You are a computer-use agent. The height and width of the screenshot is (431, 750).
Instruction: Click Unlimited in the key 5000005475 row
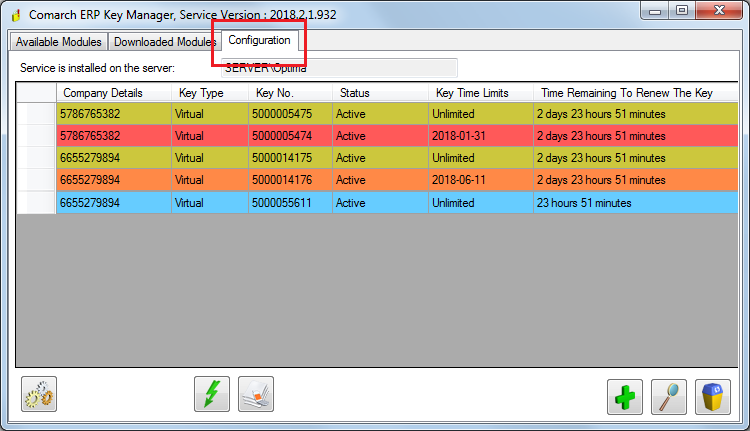tap(481, 114)
